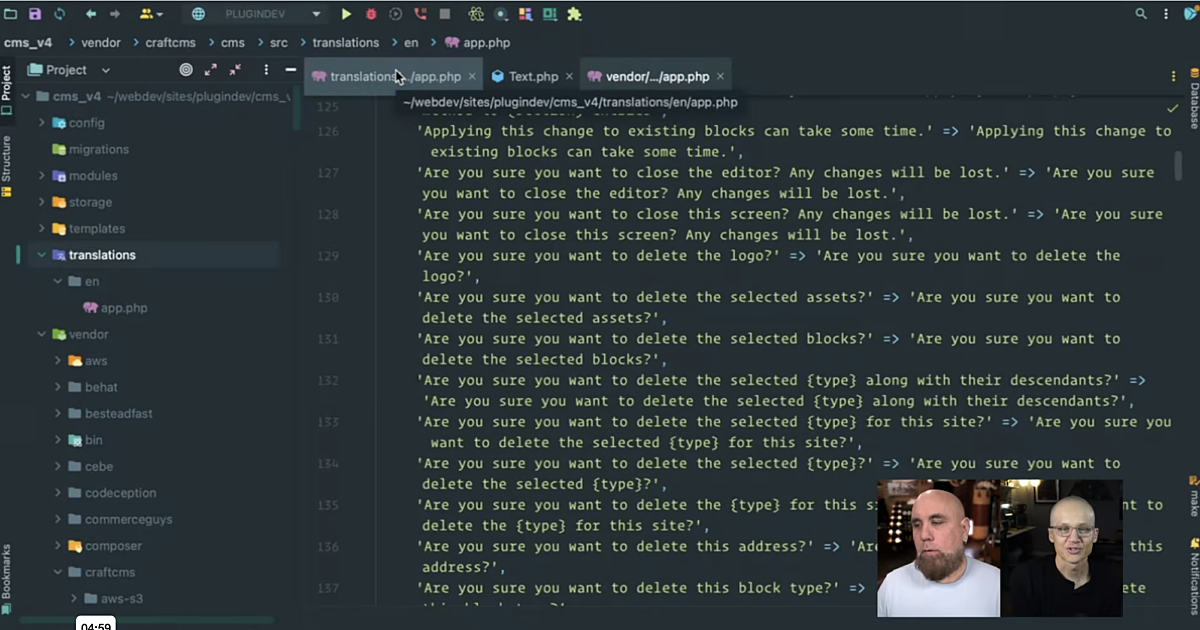Open the search magnifier icon
This screenshot has height=630, width=1200.
click(x=1141, y=14)
